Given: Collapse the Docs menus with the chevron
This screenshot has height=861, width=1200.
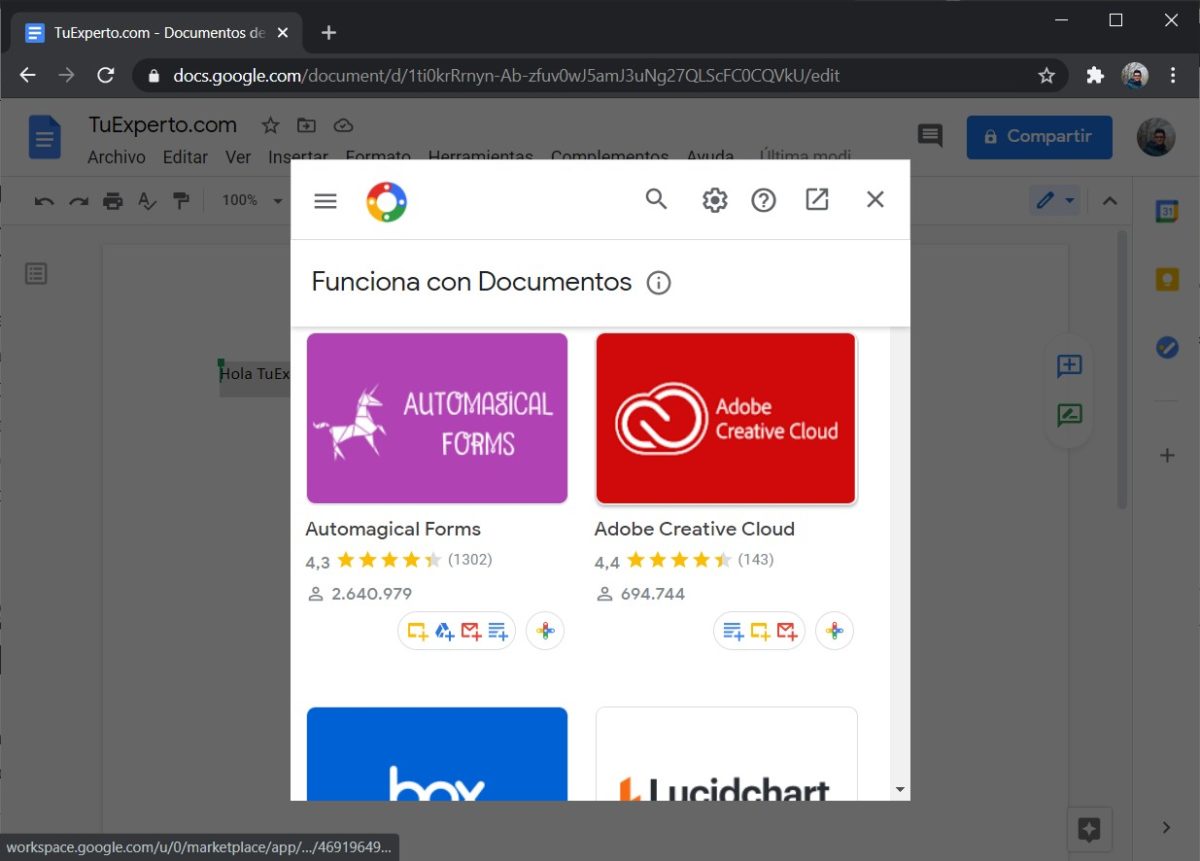Looking at the screenshot, I should 1109,201.
